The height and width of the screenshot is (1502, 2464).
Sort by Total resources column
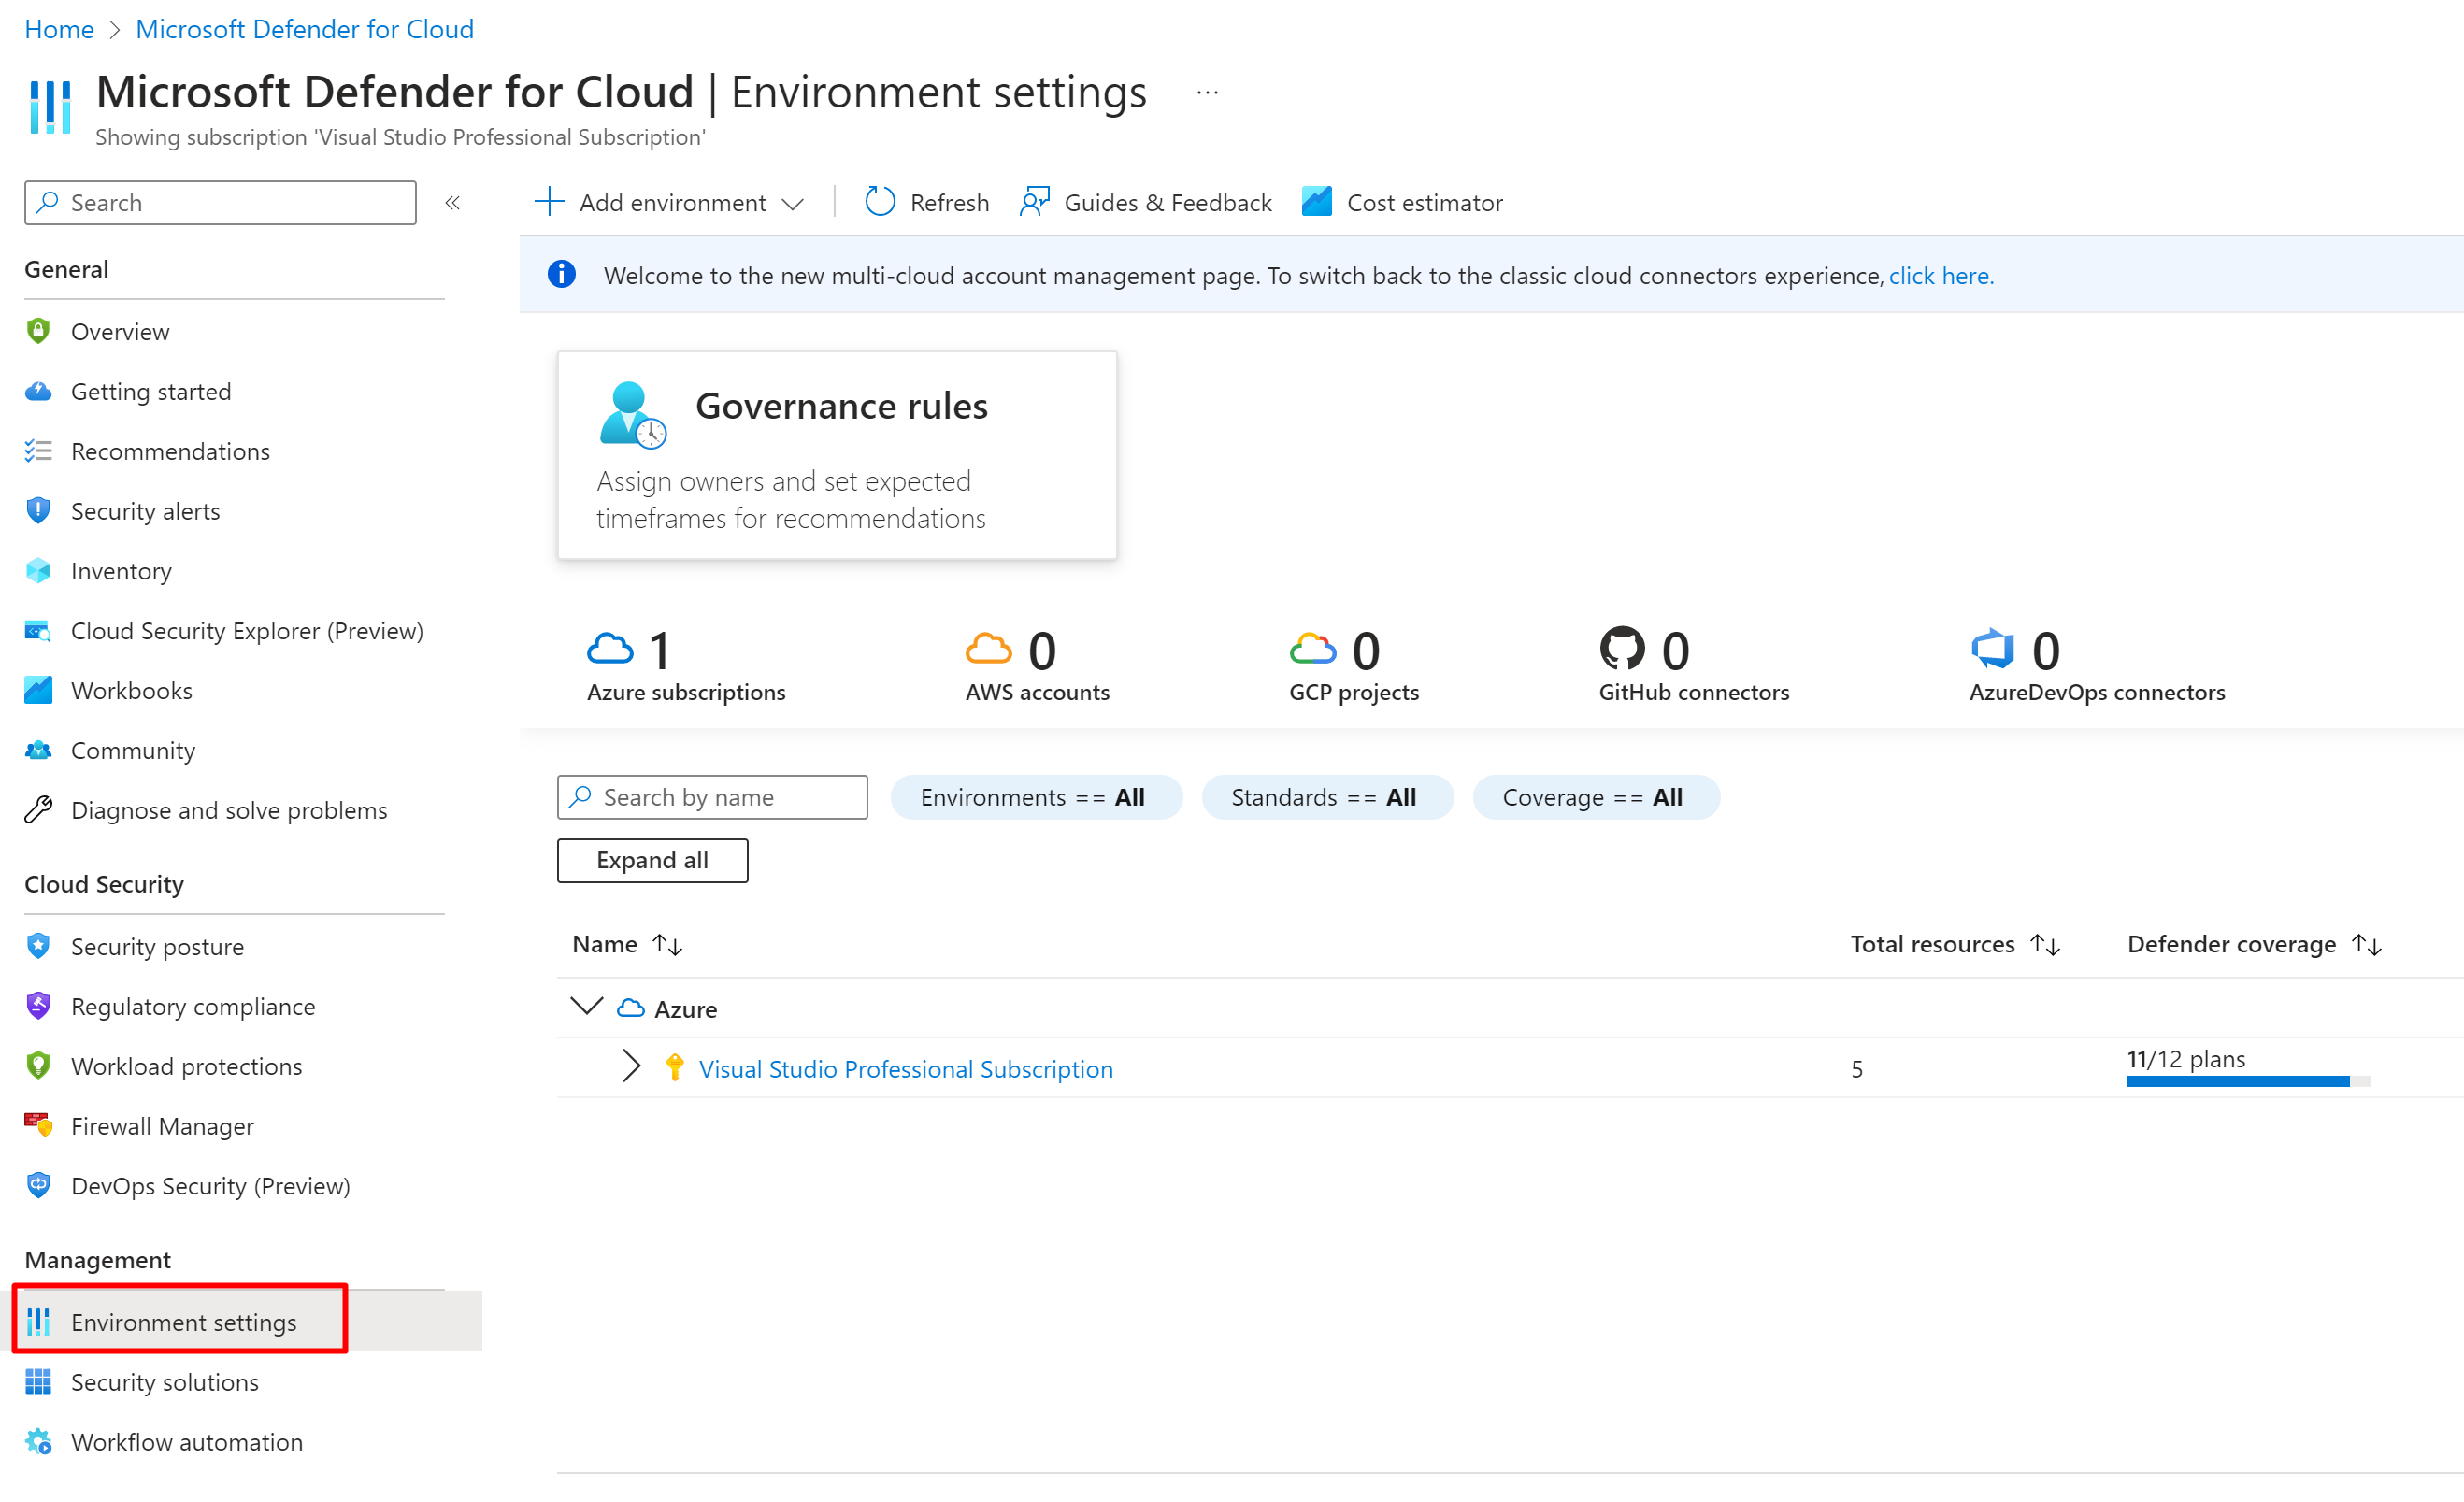[2045, 945]
